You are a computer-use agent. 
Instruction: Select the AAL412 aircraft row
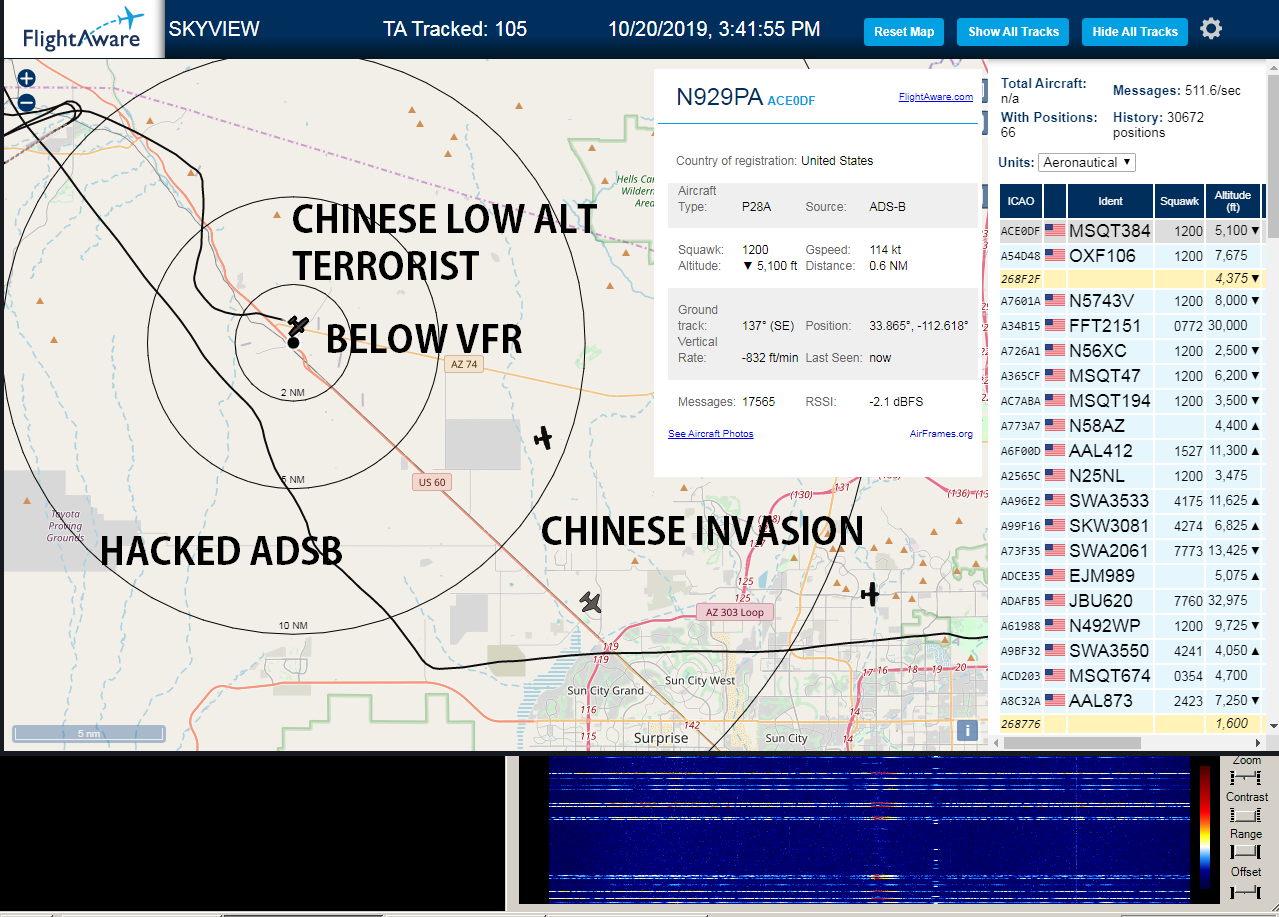[1131, 451]
